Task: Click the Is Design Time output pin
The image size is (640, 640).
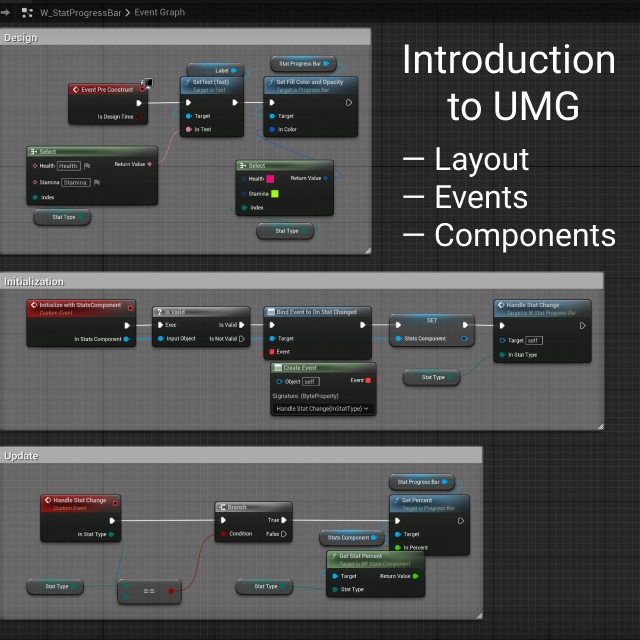Action: coord(138,117)
